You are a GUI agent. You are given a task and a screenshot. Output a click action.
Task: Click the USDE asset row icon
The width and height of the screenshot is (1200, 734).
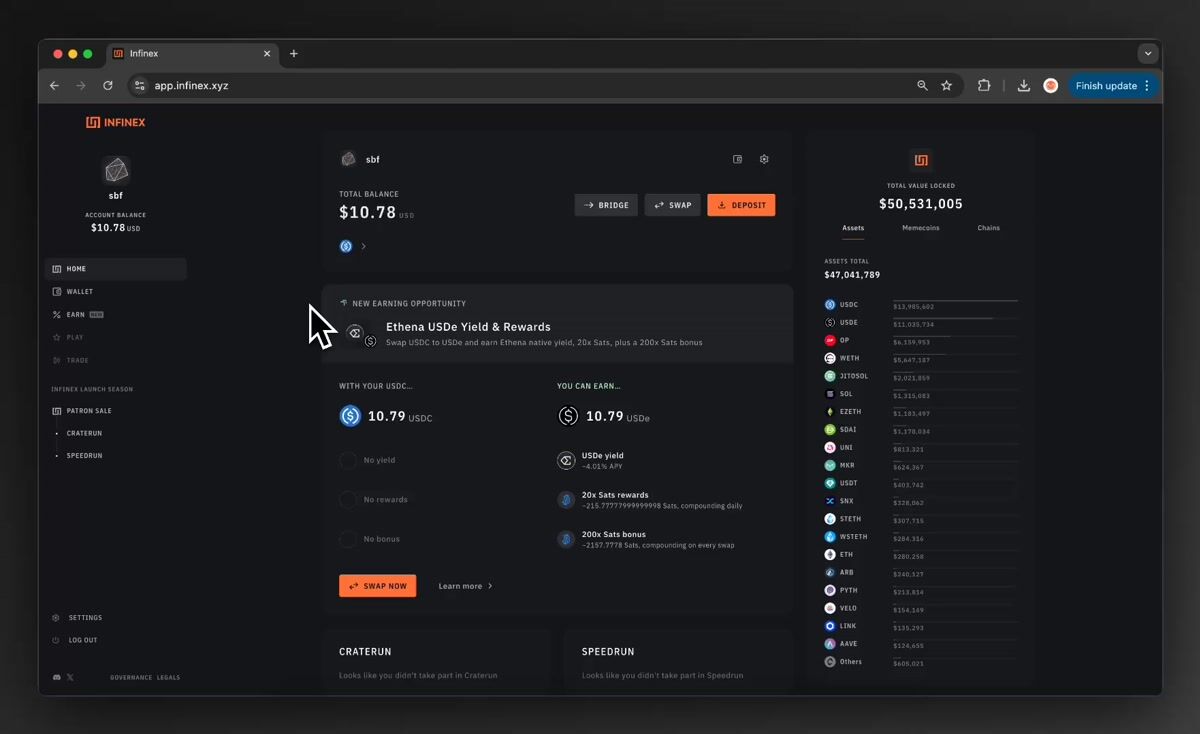pos(830,323)
